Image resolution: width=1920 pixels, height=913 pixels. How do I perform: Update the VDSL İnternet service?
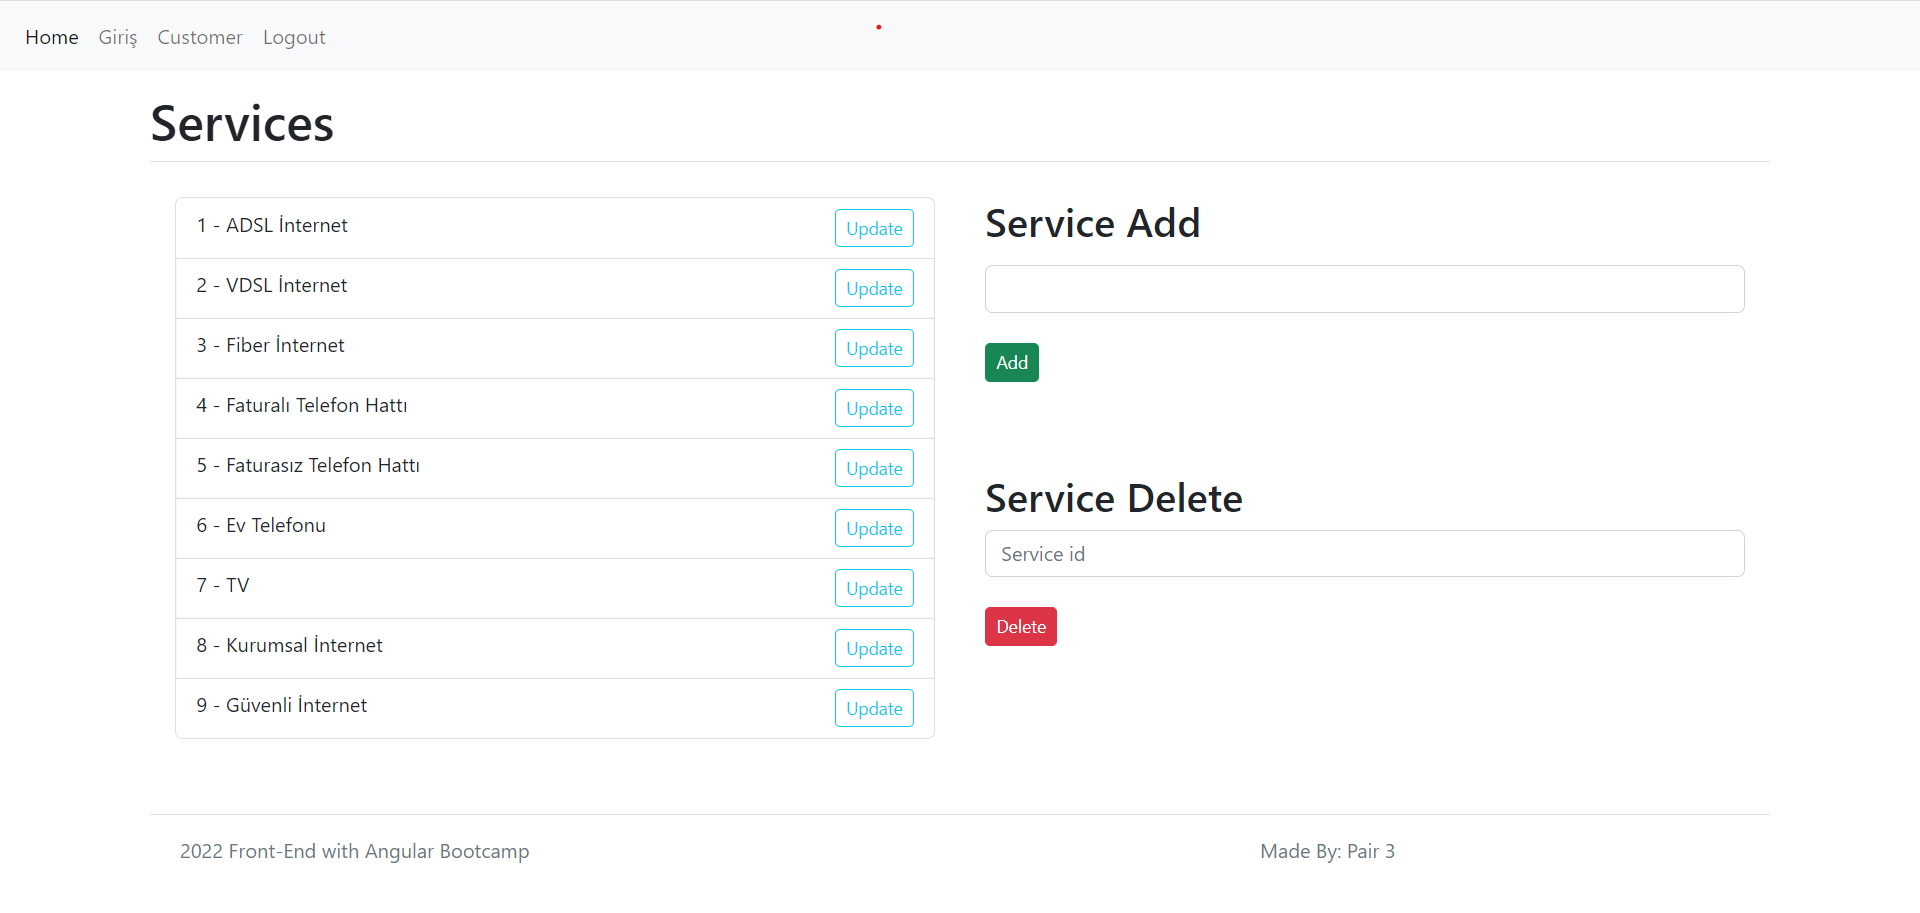coord(874,288)
